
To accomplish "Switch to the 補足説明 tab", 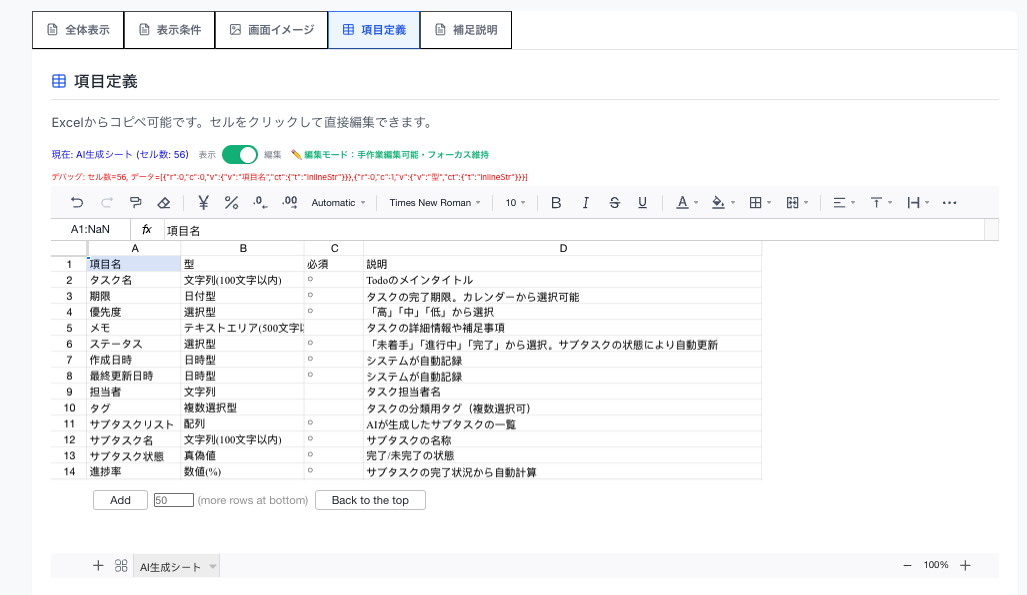I will pos(465,30).
